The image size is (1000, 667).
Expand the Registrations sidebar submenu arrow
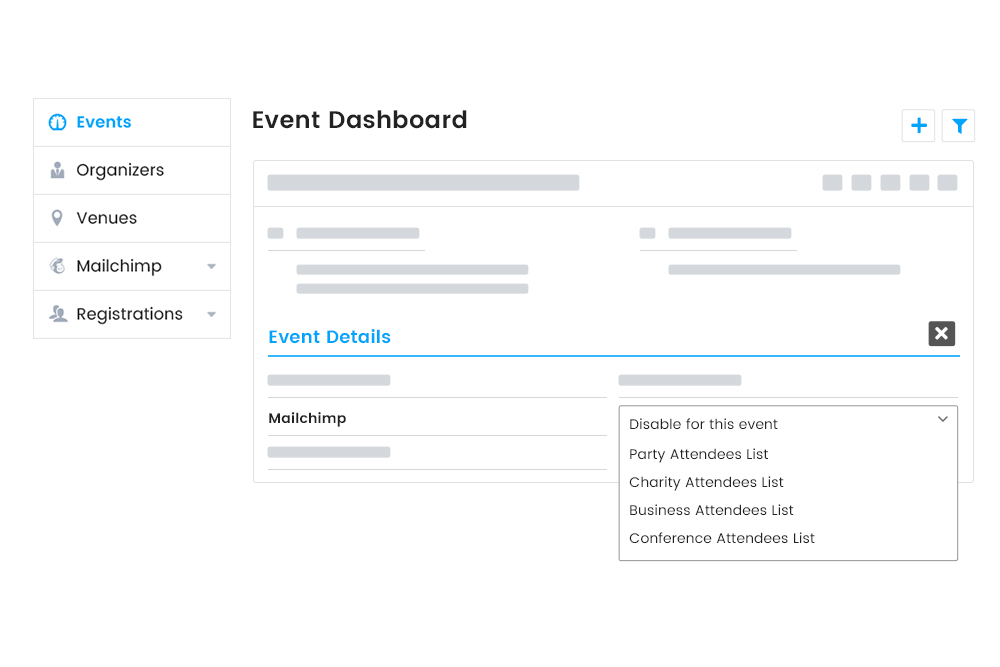coord(211,315)
